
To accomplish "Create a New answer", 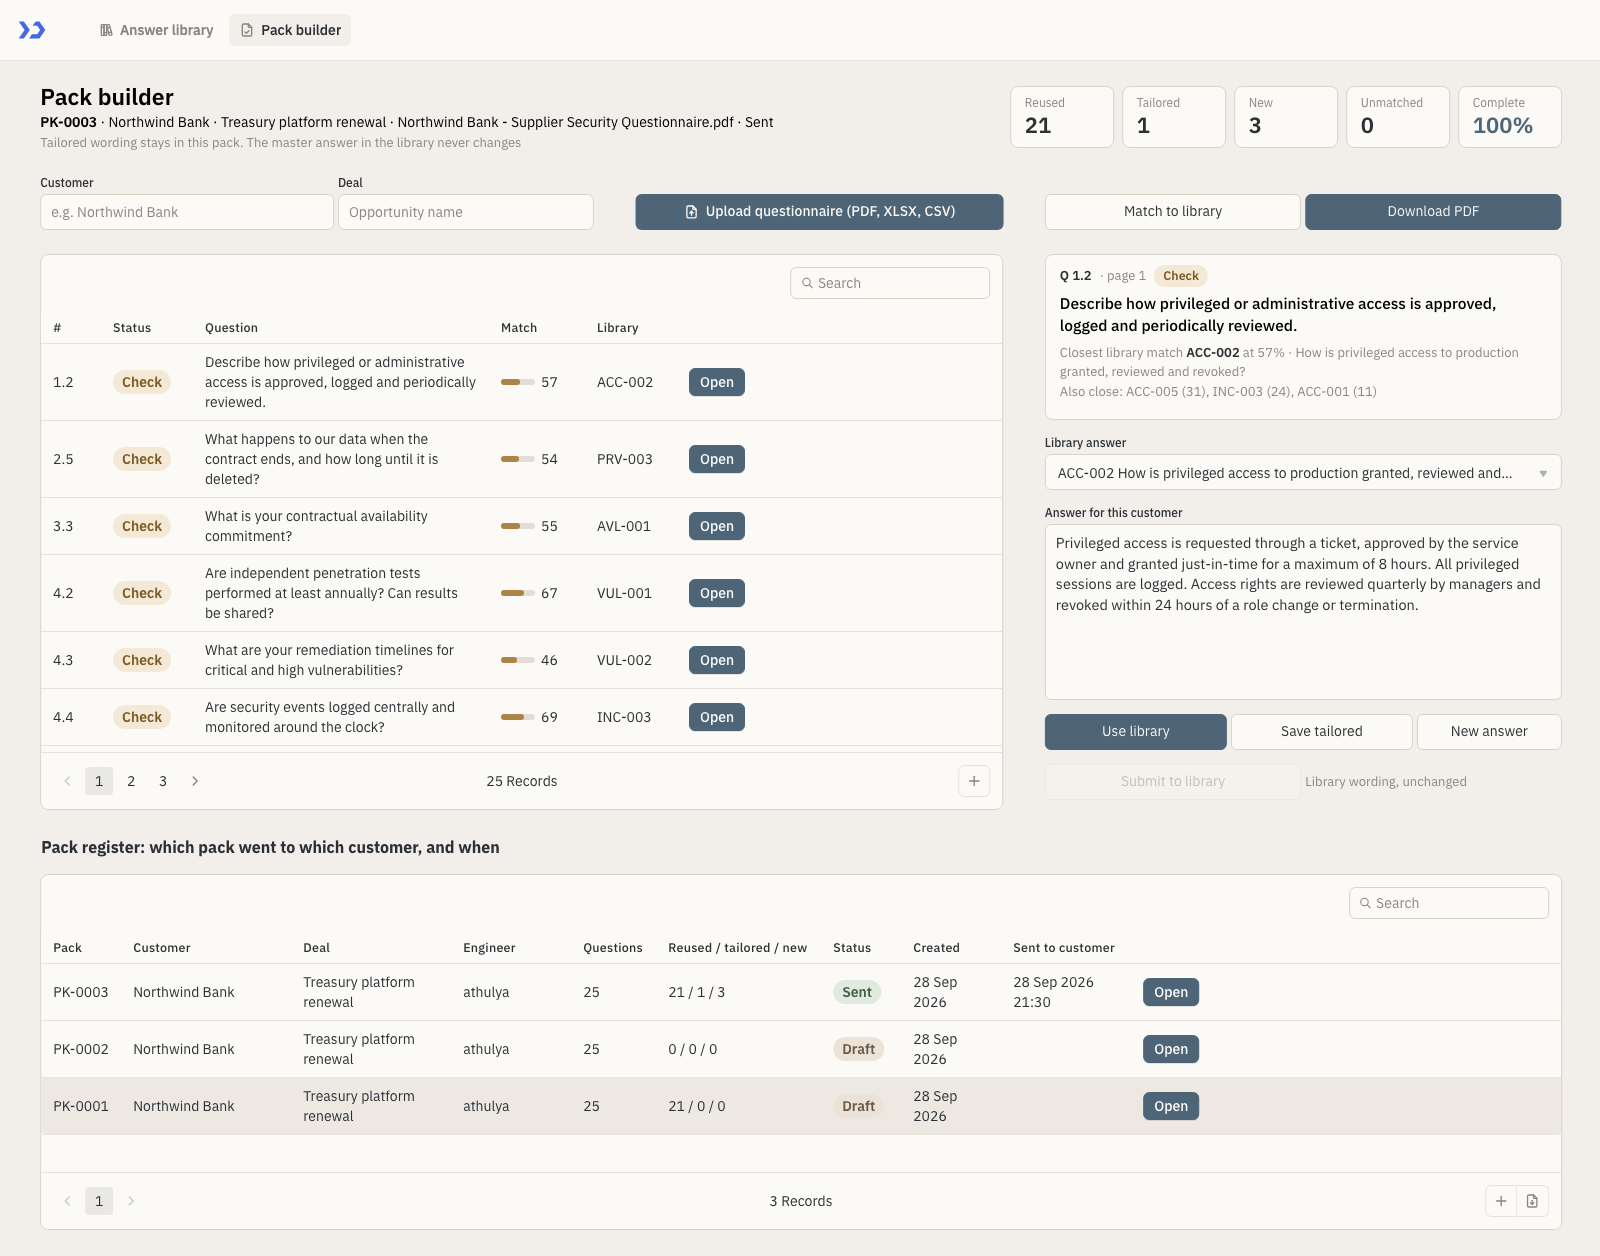I will (1488, 732).
